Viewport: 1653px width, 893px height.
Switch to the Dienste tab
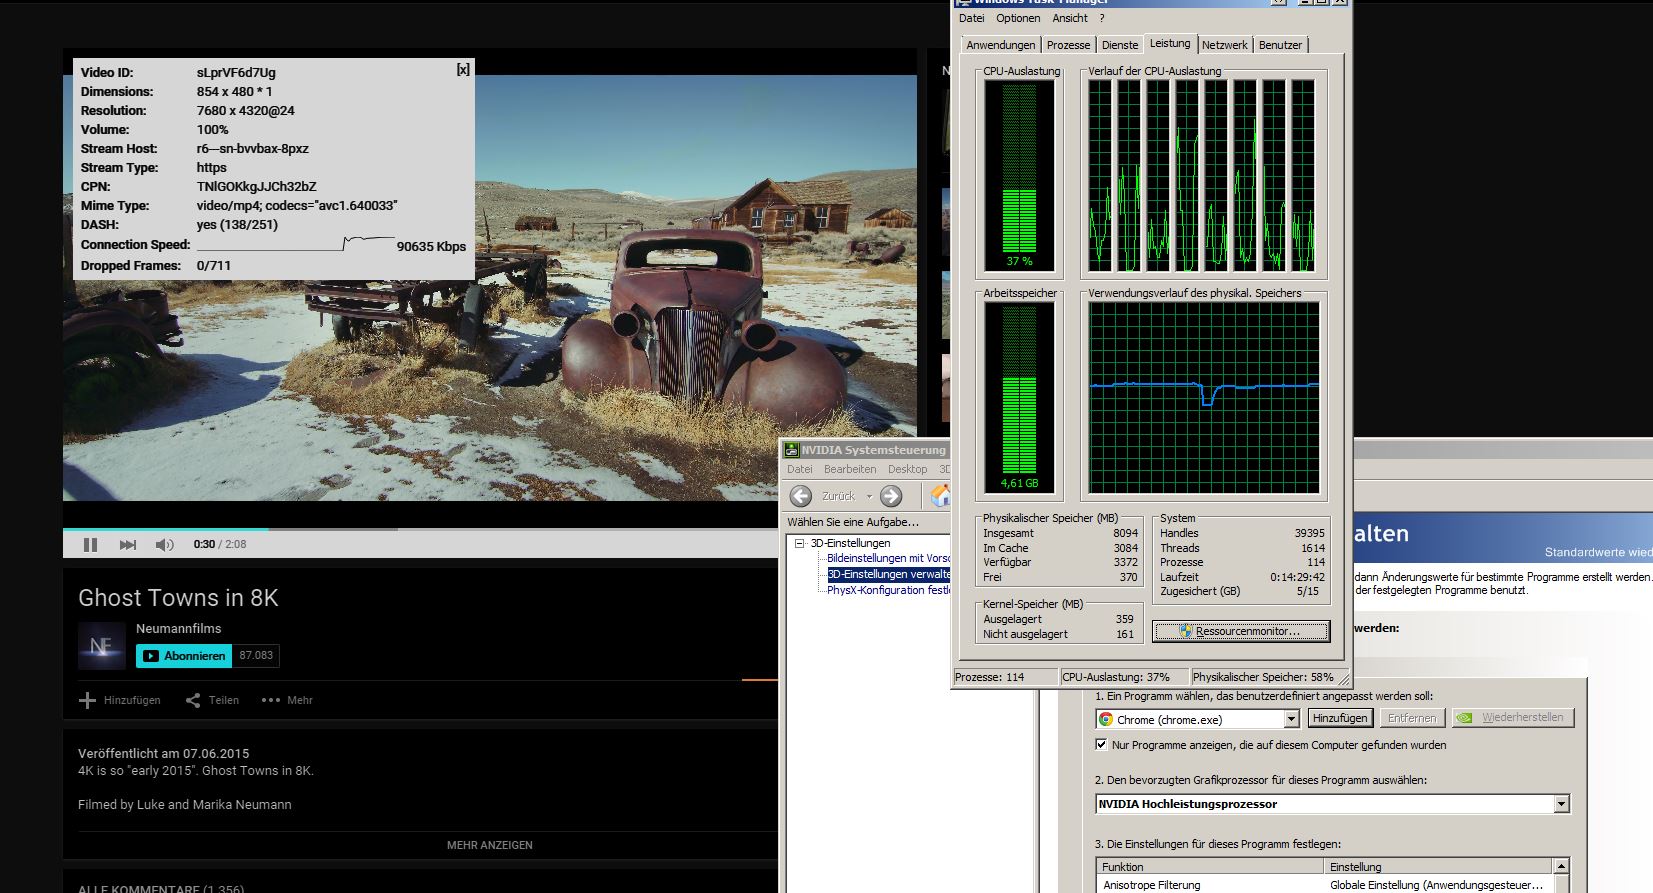1120,45
